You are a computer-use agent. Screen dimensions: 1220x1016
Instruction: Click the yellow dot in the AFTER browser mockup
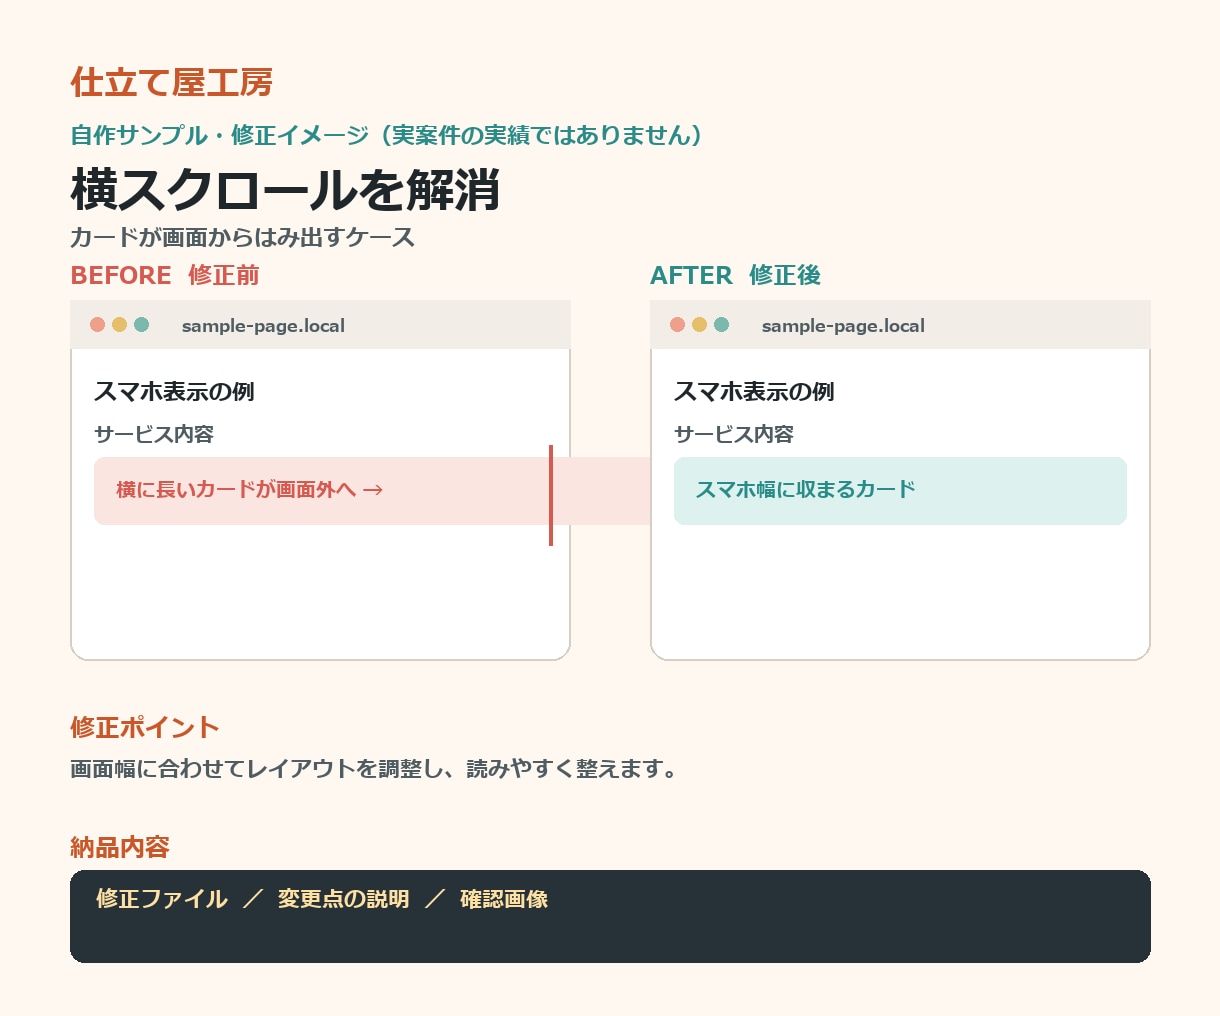click(699, 325)
